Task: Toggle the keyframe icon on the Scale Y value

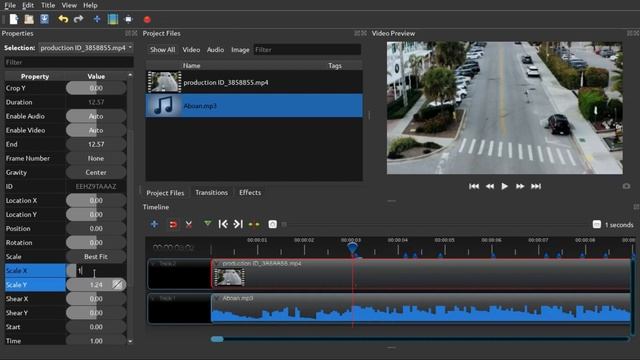Action: click(118, 284)
